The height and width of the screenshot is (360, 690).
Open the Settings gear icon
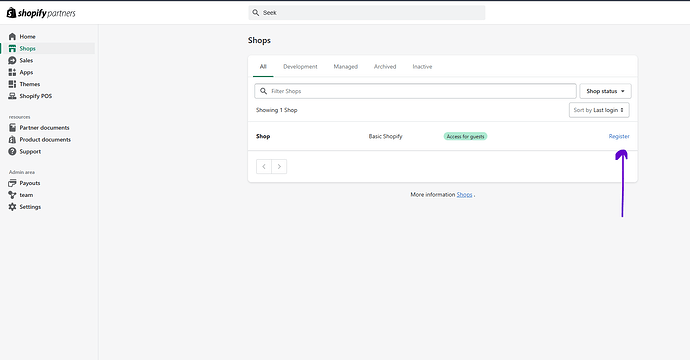pos(12,207)
